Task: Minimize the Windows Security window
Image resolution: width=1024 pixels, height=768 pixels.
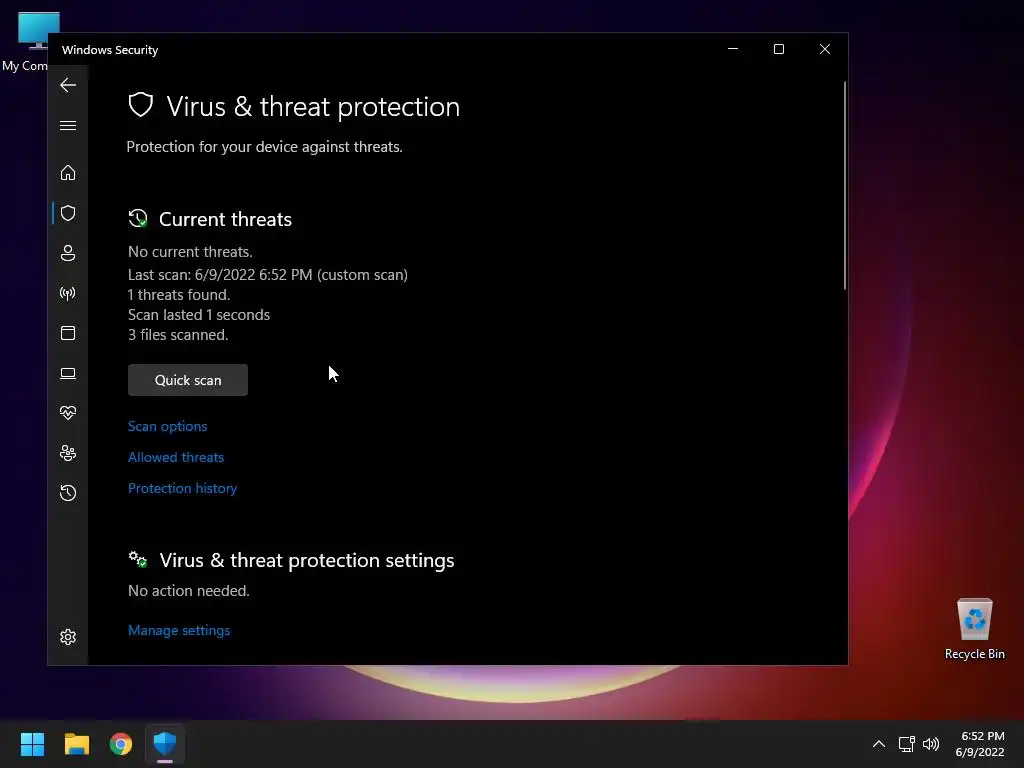Action: 733,49
